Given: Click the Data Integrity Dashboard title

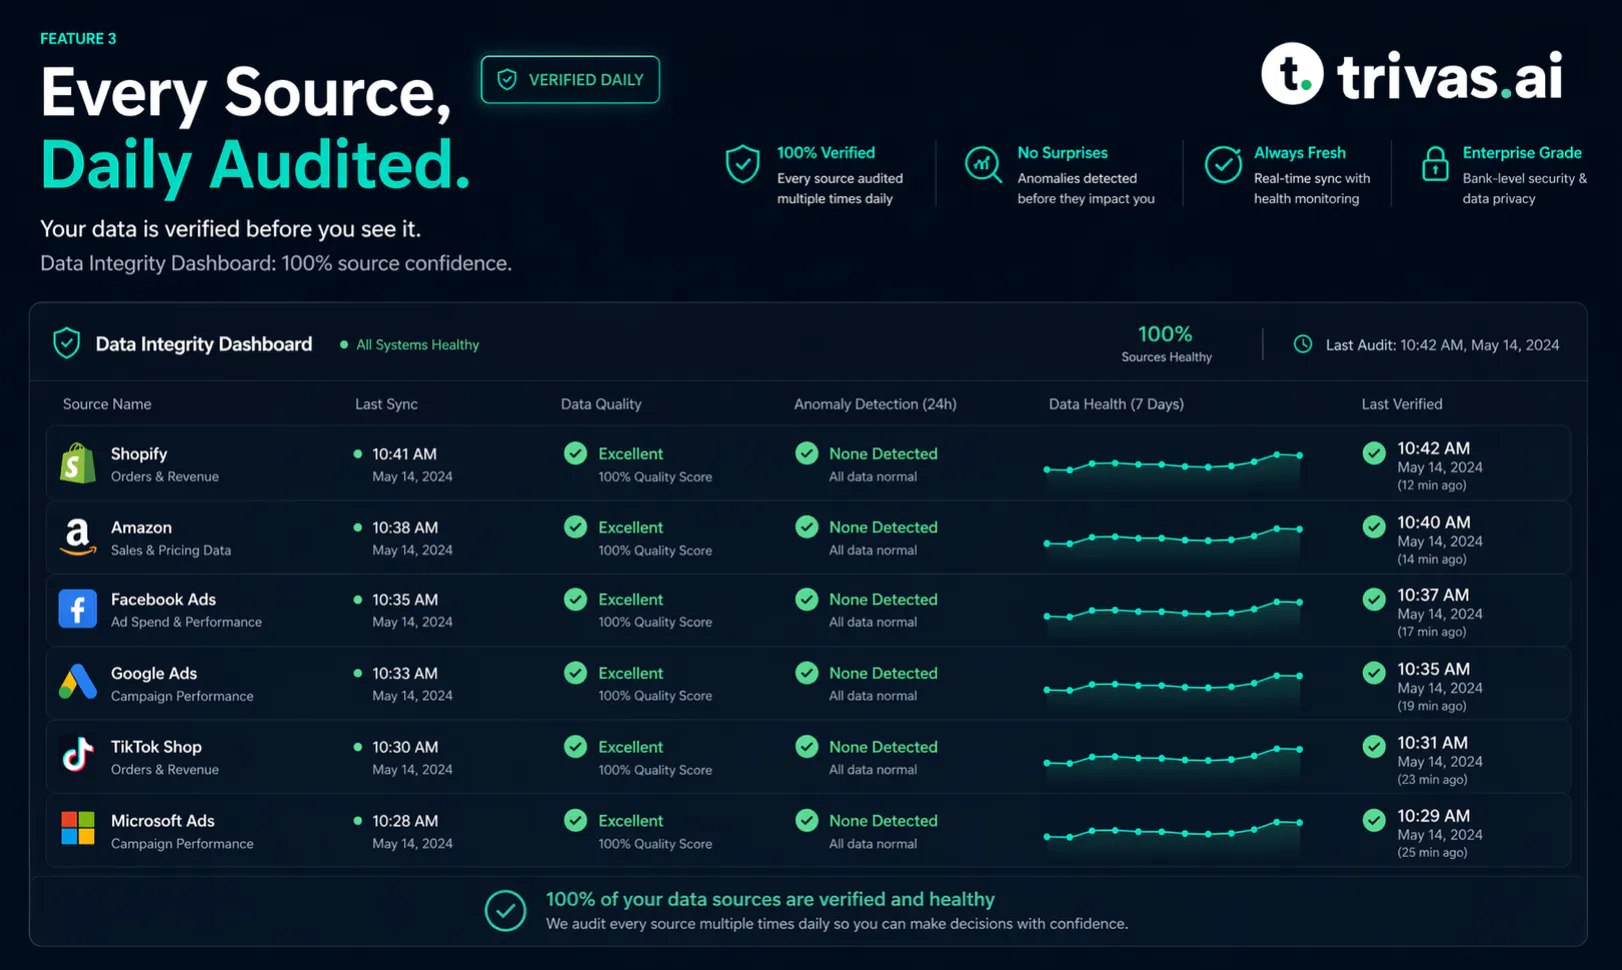Looking at the screenshot, I should coord(204,344).
